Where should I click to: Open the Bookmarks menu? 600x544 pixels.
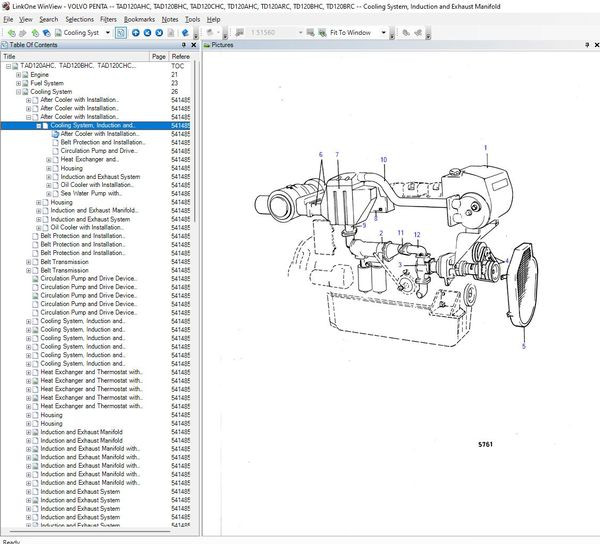tap(139, 19)
